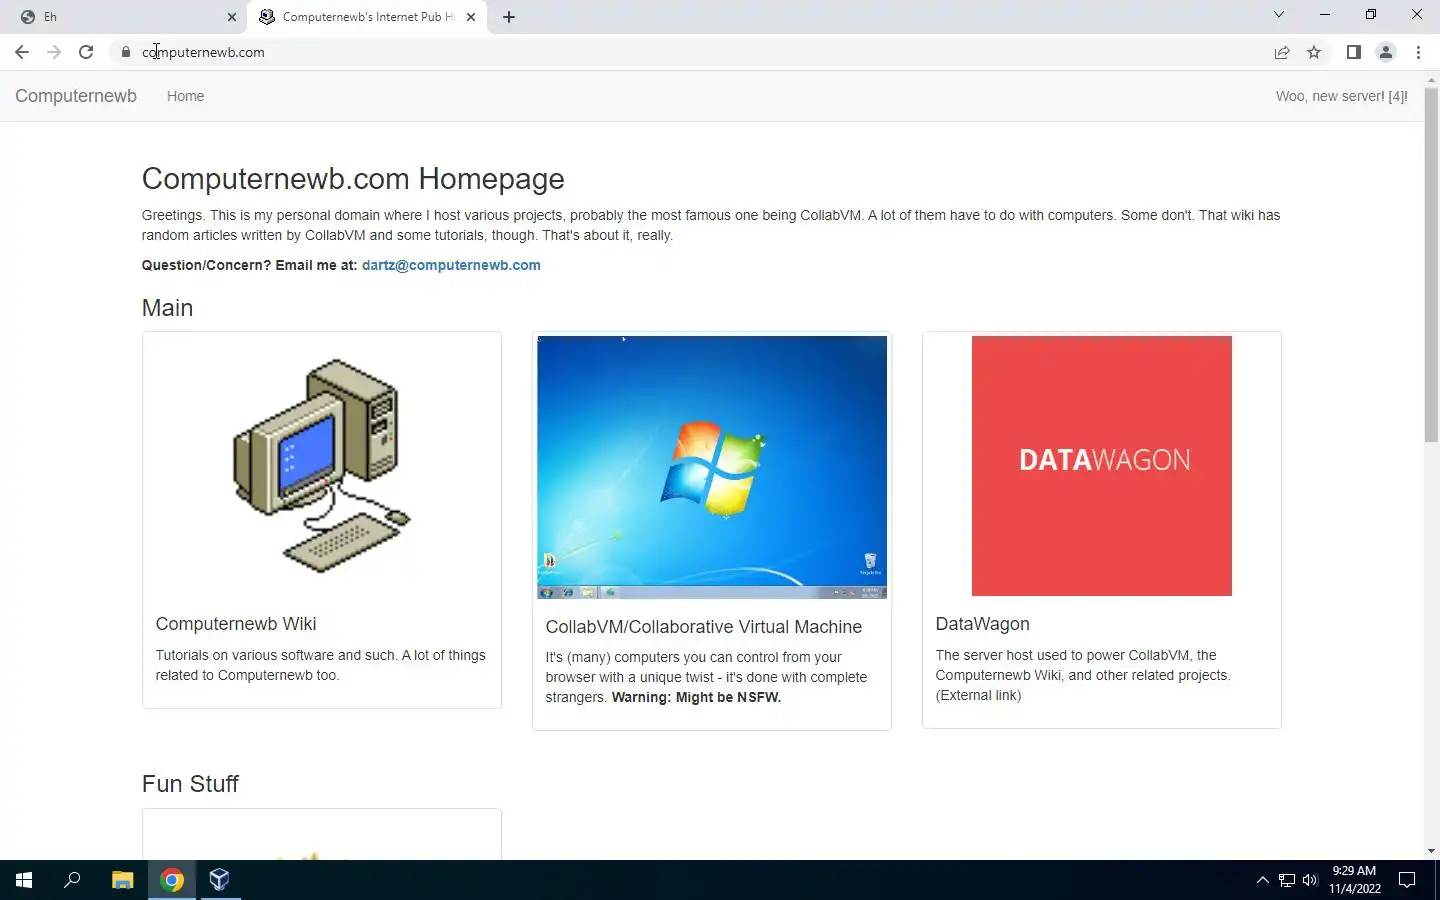
Task: Close the Eh tab
Action: (x=232, y=17)
